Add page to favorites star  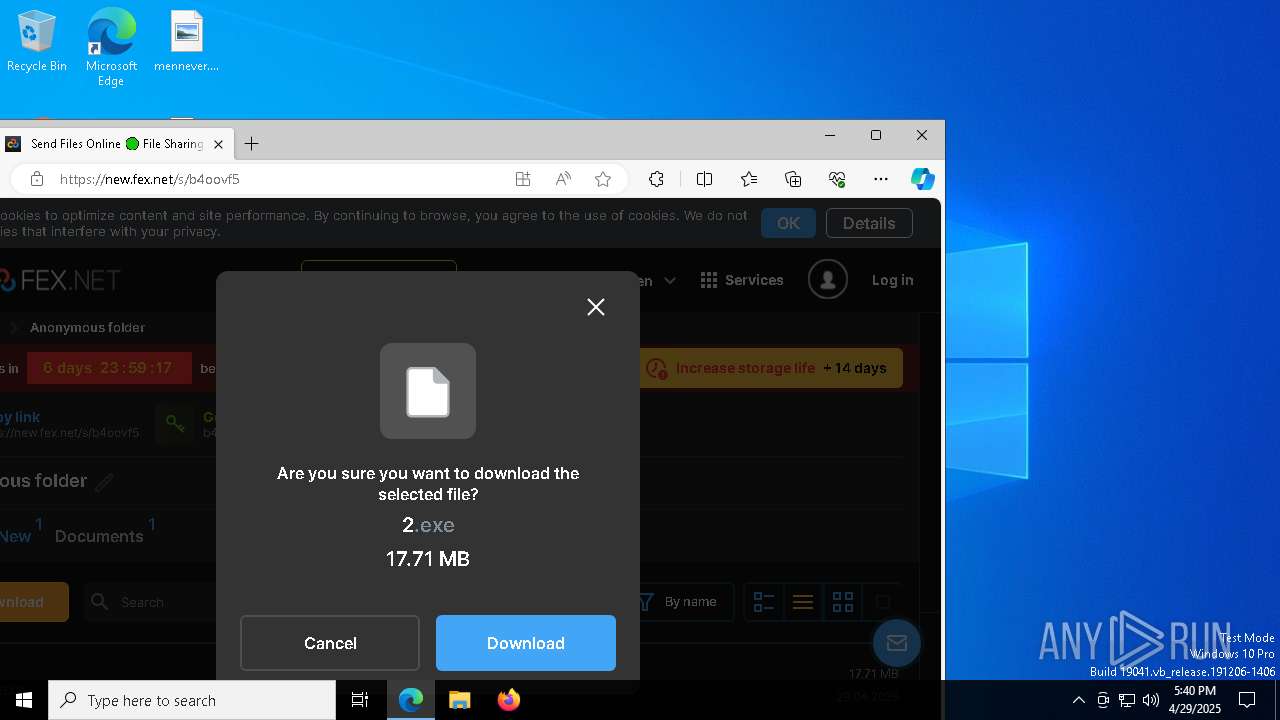pyautogui.click(x=603, y=179)
